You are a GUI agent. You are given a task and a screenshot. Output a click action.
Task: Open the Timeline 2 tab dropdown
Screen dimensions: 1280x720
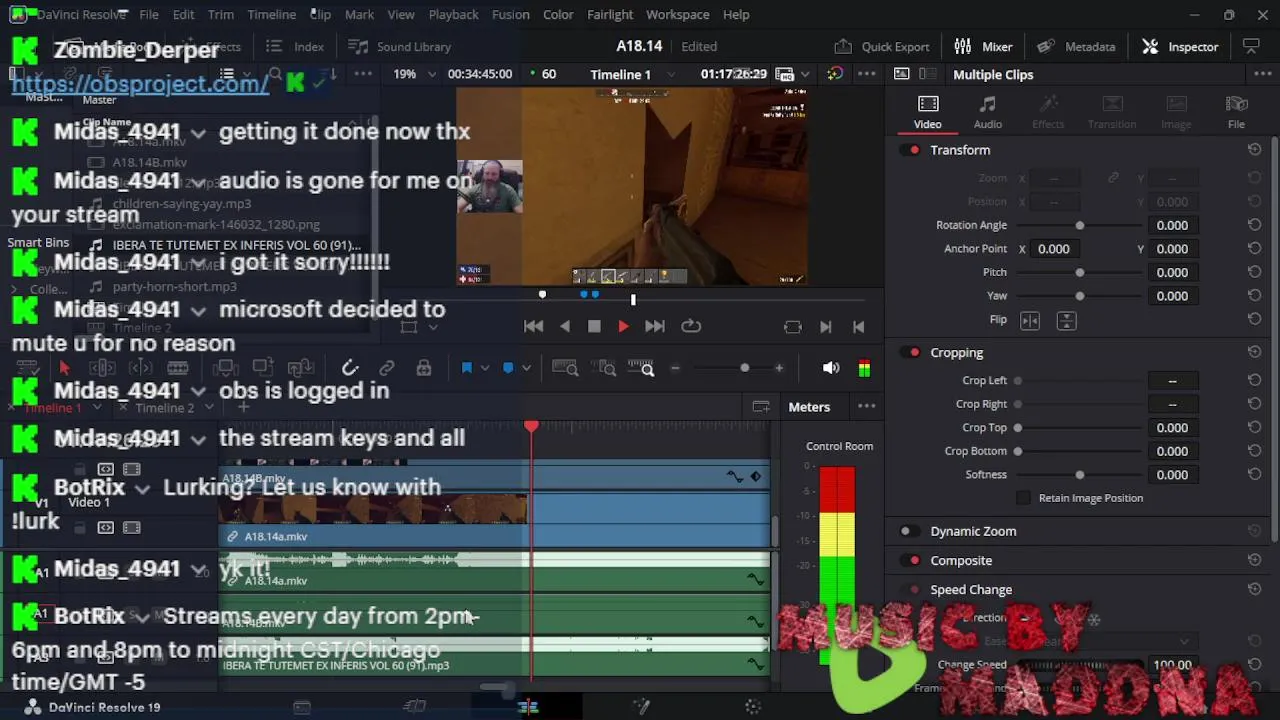pyautogui.click(x=209, y=408)
